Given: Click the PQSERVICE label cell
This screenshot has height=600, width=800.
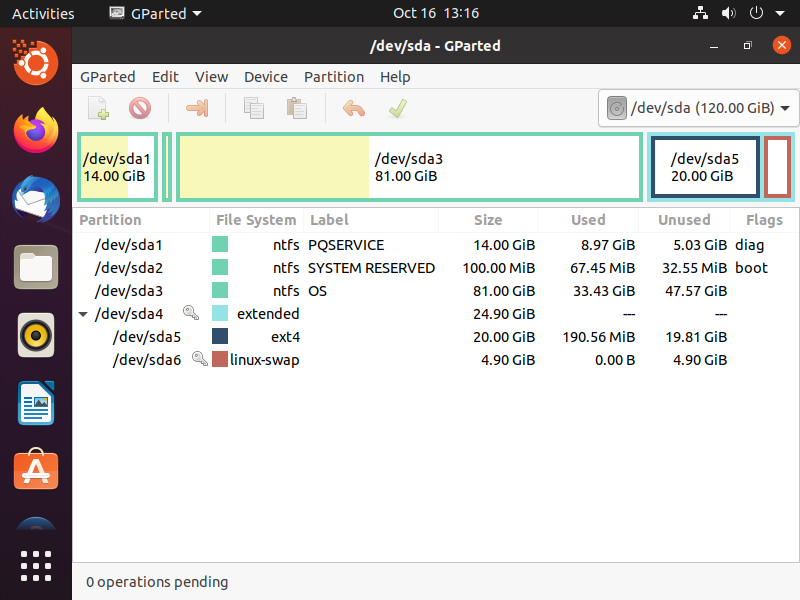Looking at the screenshot, I should point(346,245).
